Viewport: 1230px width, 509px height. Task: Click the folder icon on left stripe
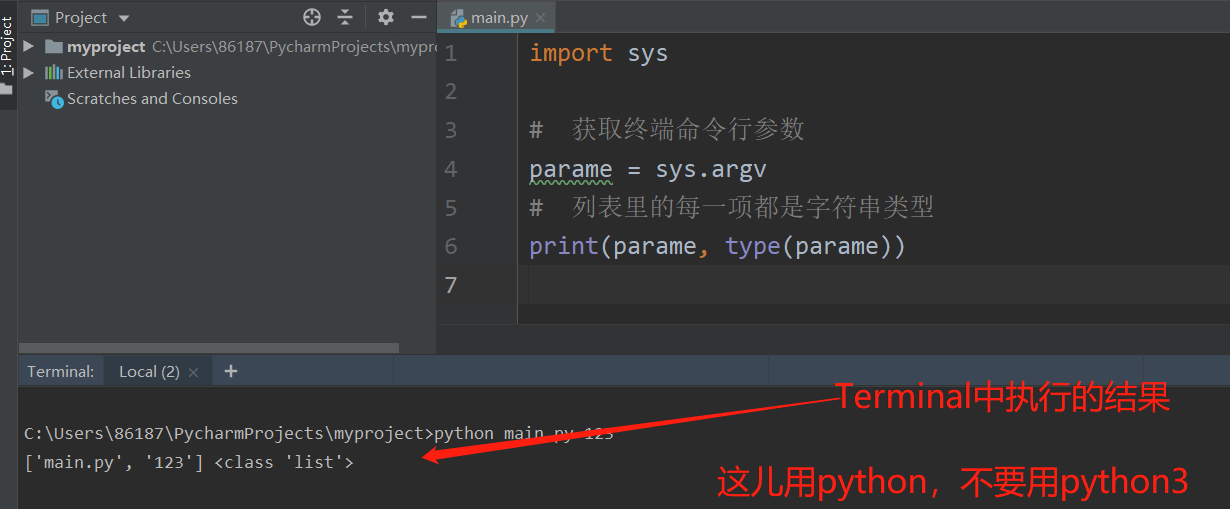click(x=7, y=90)
